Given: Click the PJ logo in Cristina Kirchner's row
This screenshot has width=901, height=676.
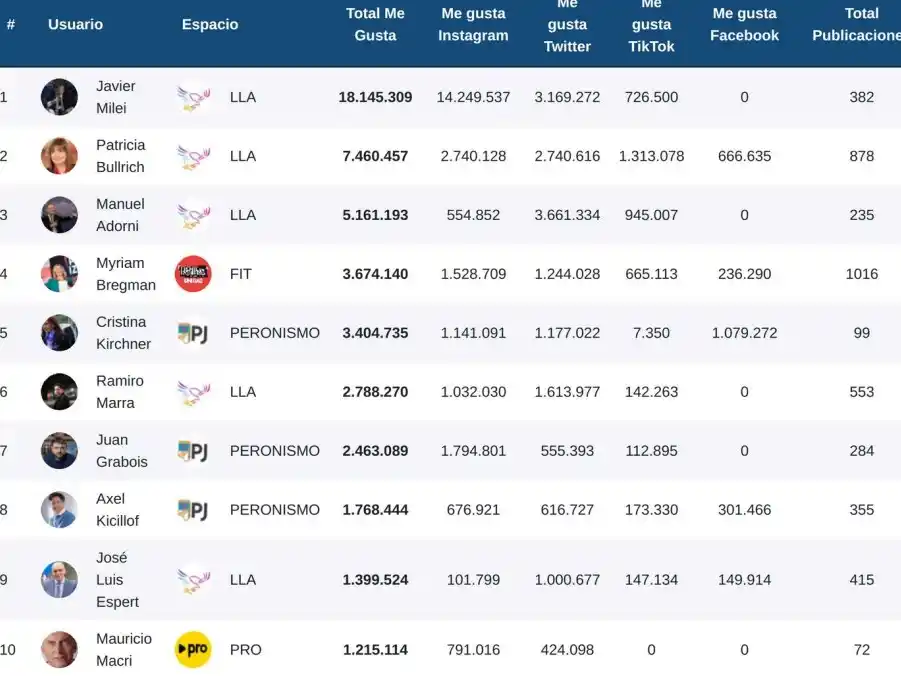Looking at the screenshot, I should point(192,333).
